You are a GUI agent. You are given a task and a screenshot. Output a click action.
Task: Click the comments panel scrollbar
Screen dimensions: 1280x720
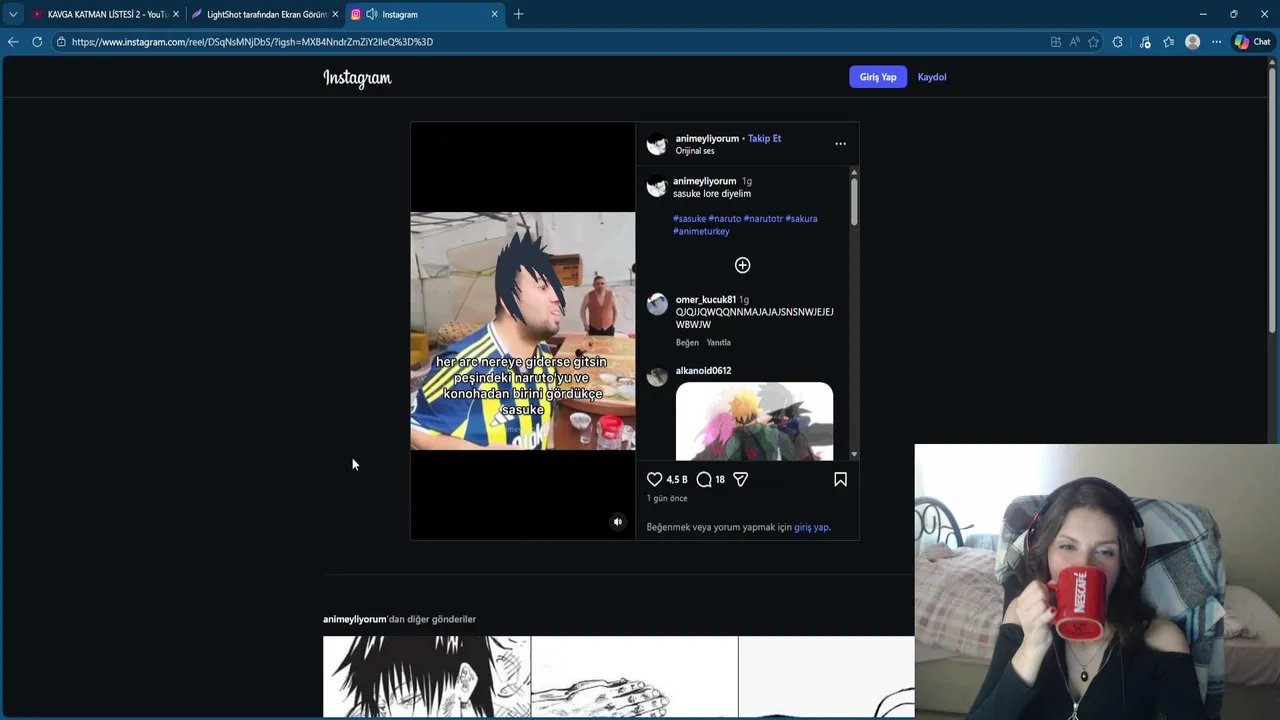(854, 200)
